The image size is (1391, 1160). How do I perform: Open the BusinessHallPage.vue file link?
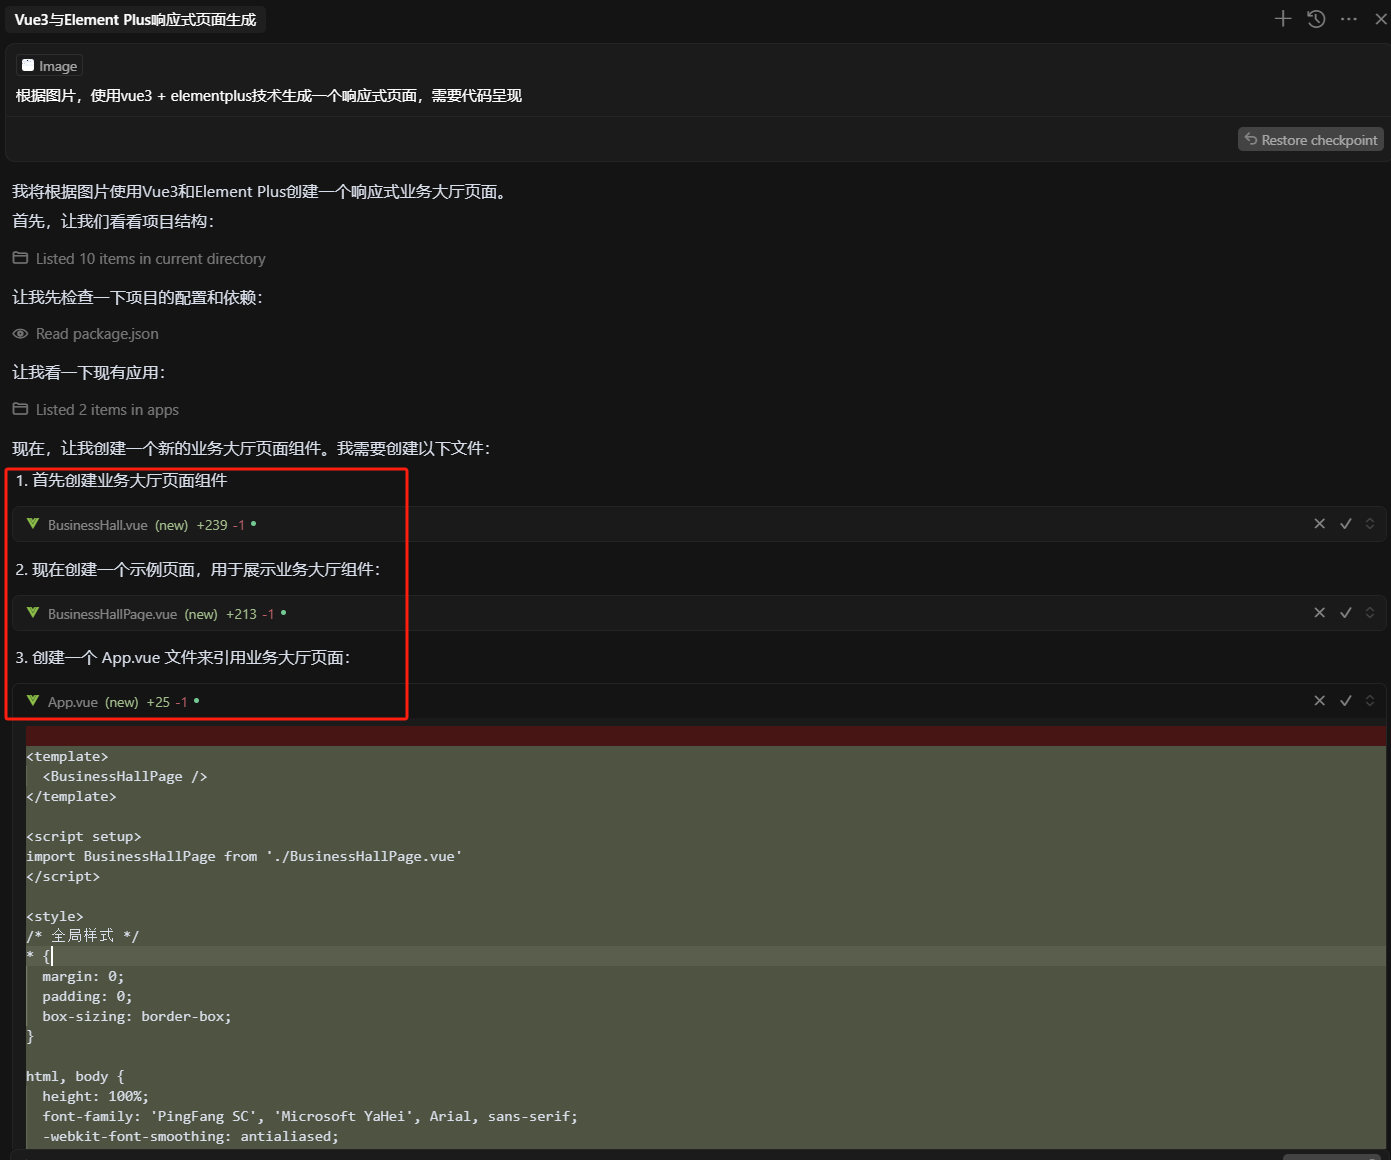(x=112, y=614)
